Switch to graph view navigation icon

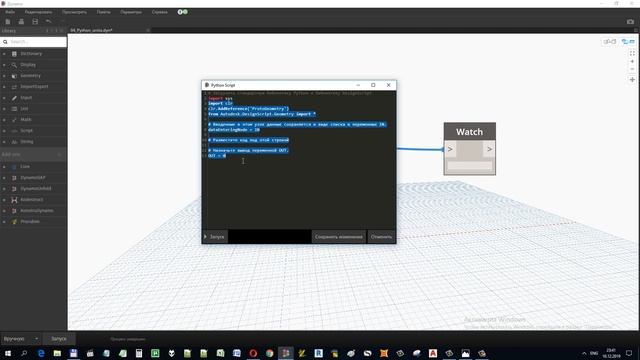610,42
